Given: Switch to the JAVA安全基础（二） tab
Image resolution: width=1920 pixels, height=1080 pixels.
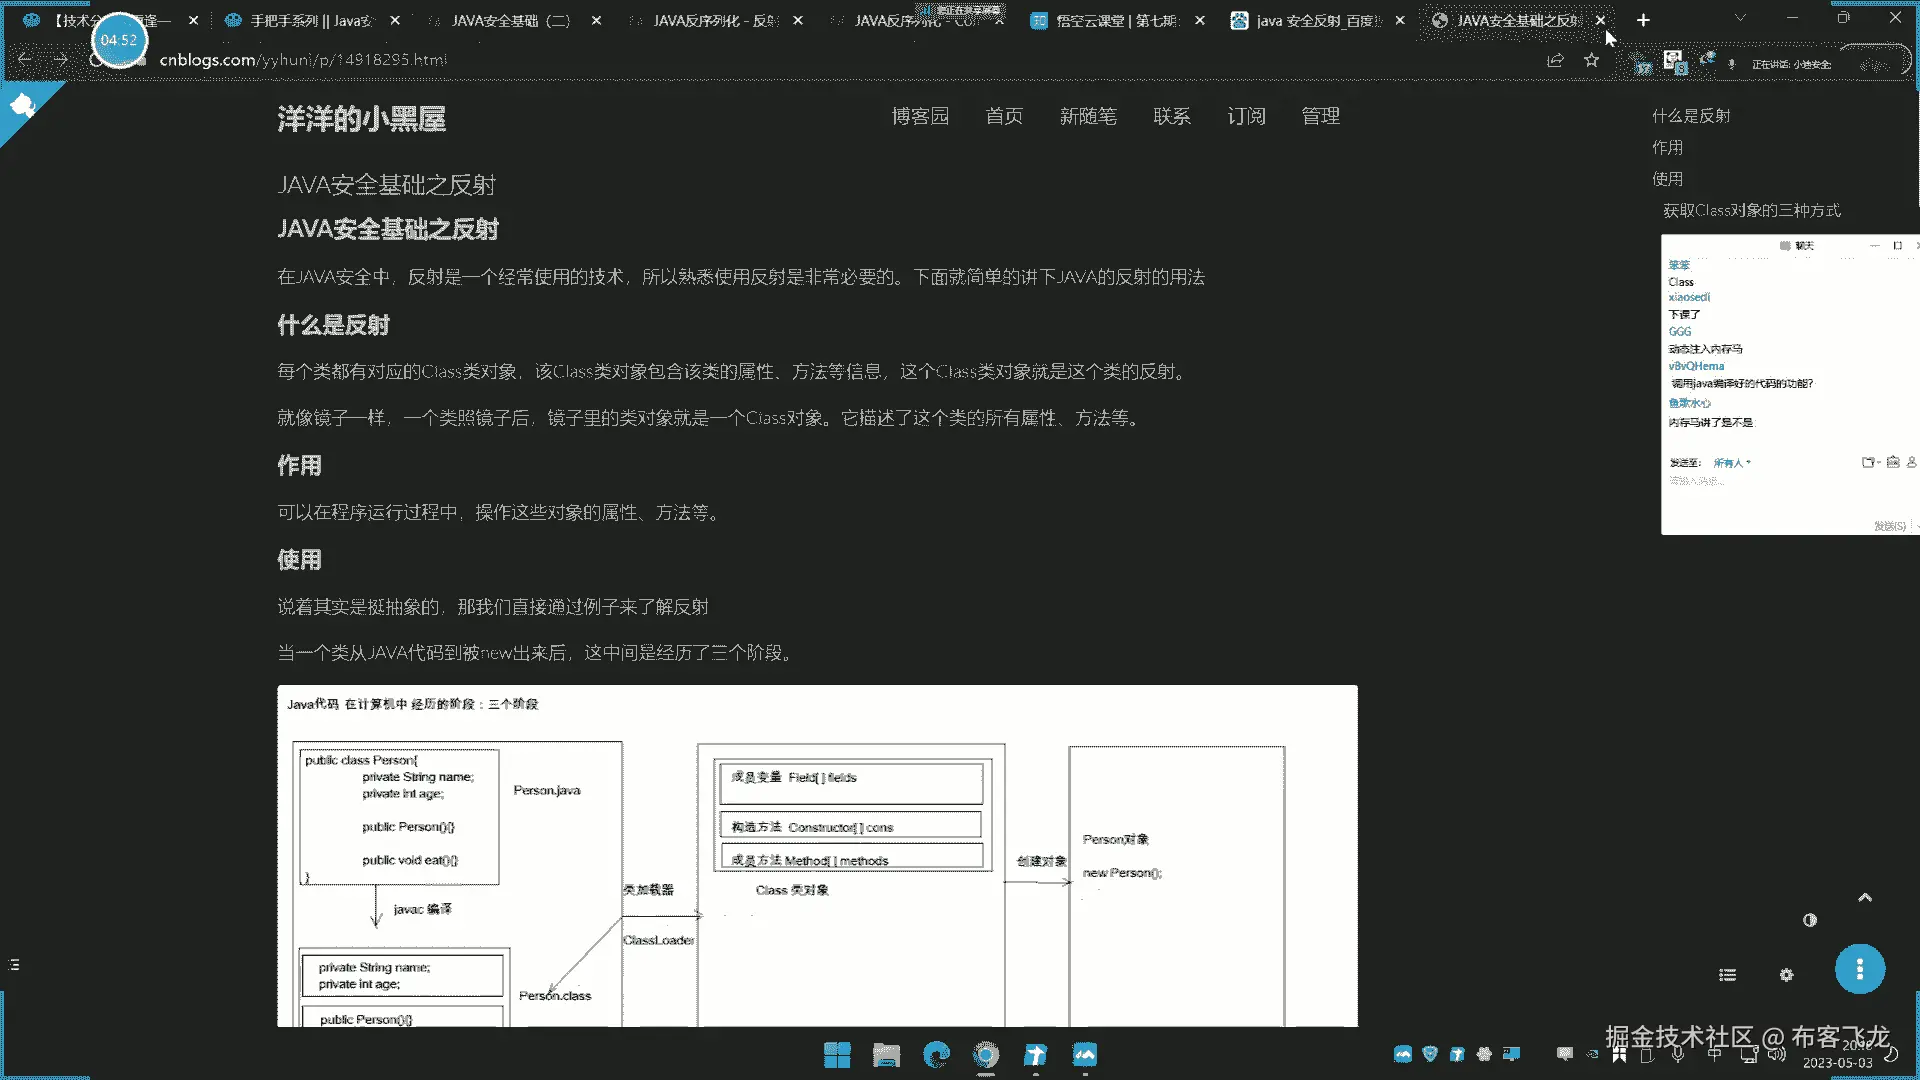Looking at the screenshot, I should tap(510, 20).
